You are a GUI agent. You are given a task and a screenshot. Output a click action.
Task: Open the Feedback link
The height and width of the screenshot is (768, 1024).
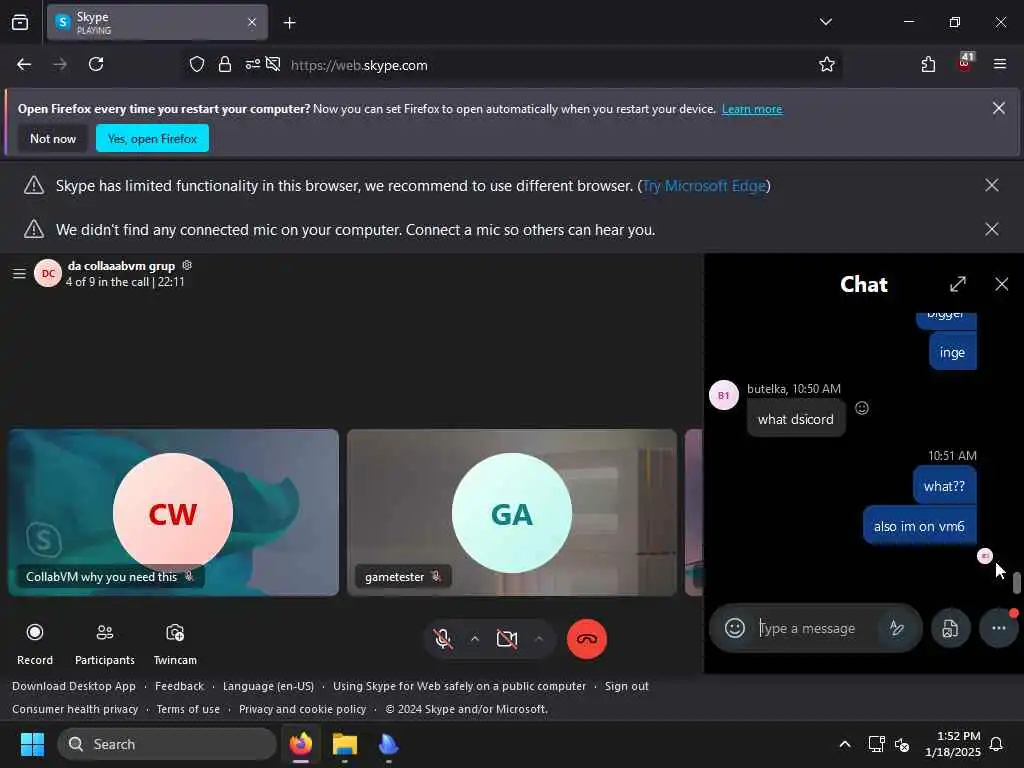(x=180, y=686)
